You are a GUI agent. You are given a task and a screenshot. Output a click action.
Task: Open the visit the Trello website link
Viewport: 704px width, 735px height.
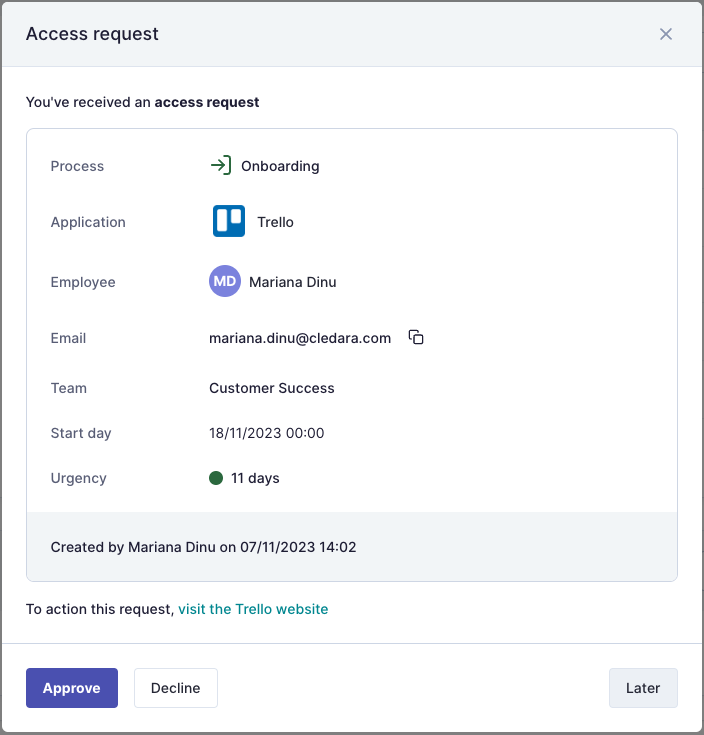[253, 609]
